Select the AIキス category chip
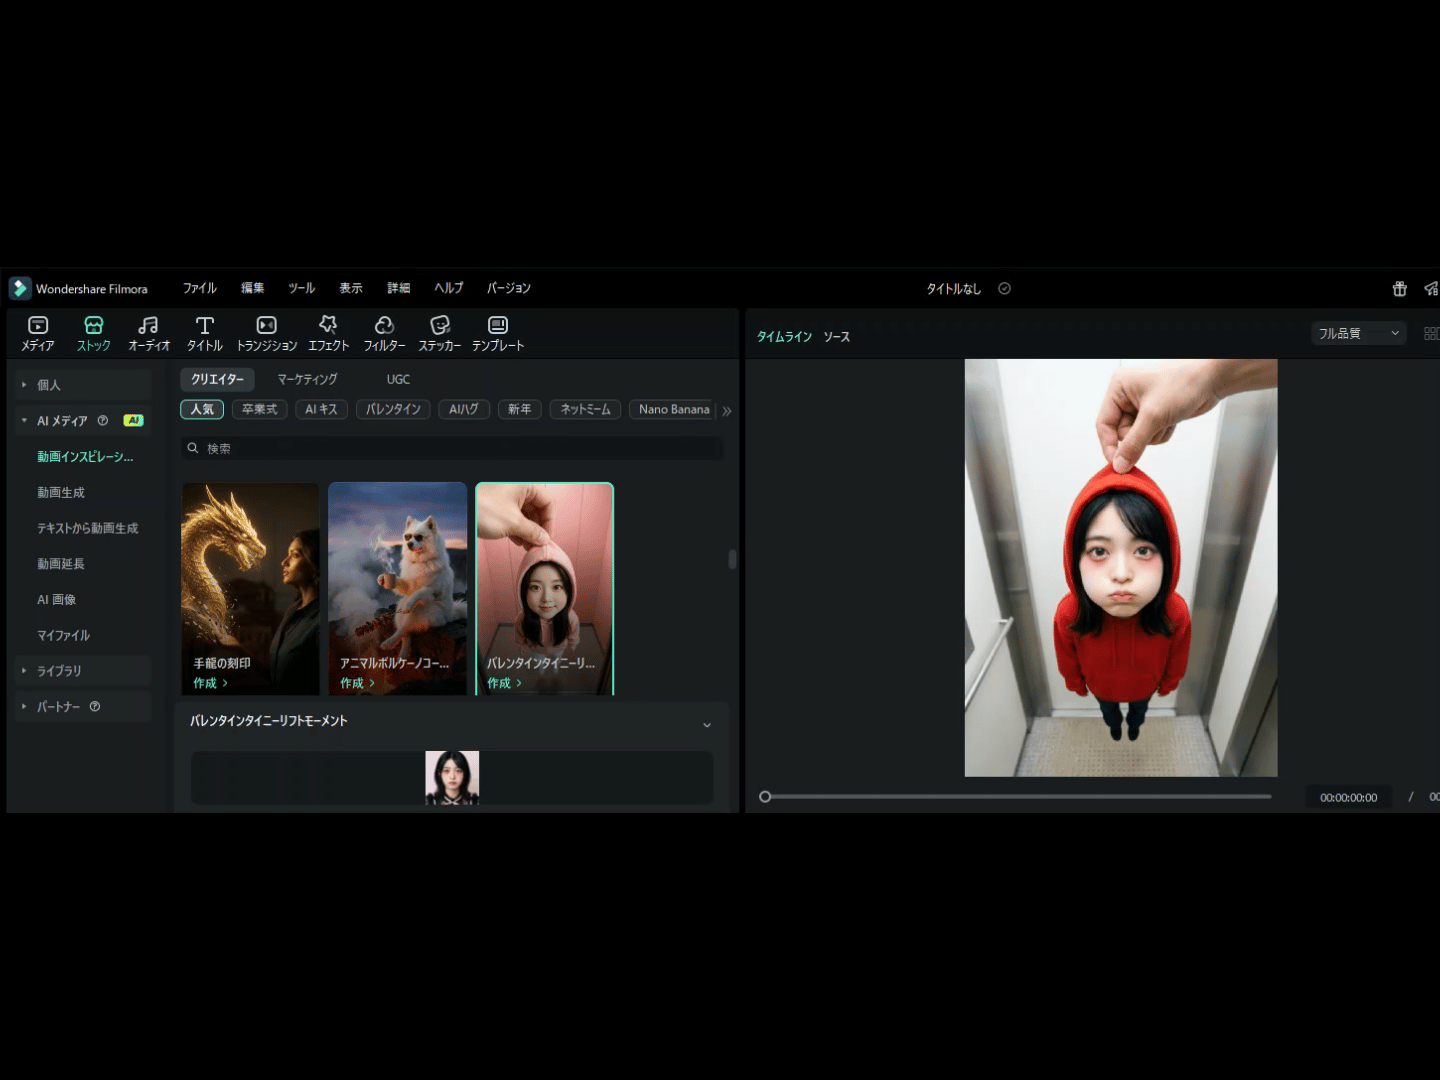Viewport: 1440px width, 1080px height. pyautogui.click(x=321, y=409)
